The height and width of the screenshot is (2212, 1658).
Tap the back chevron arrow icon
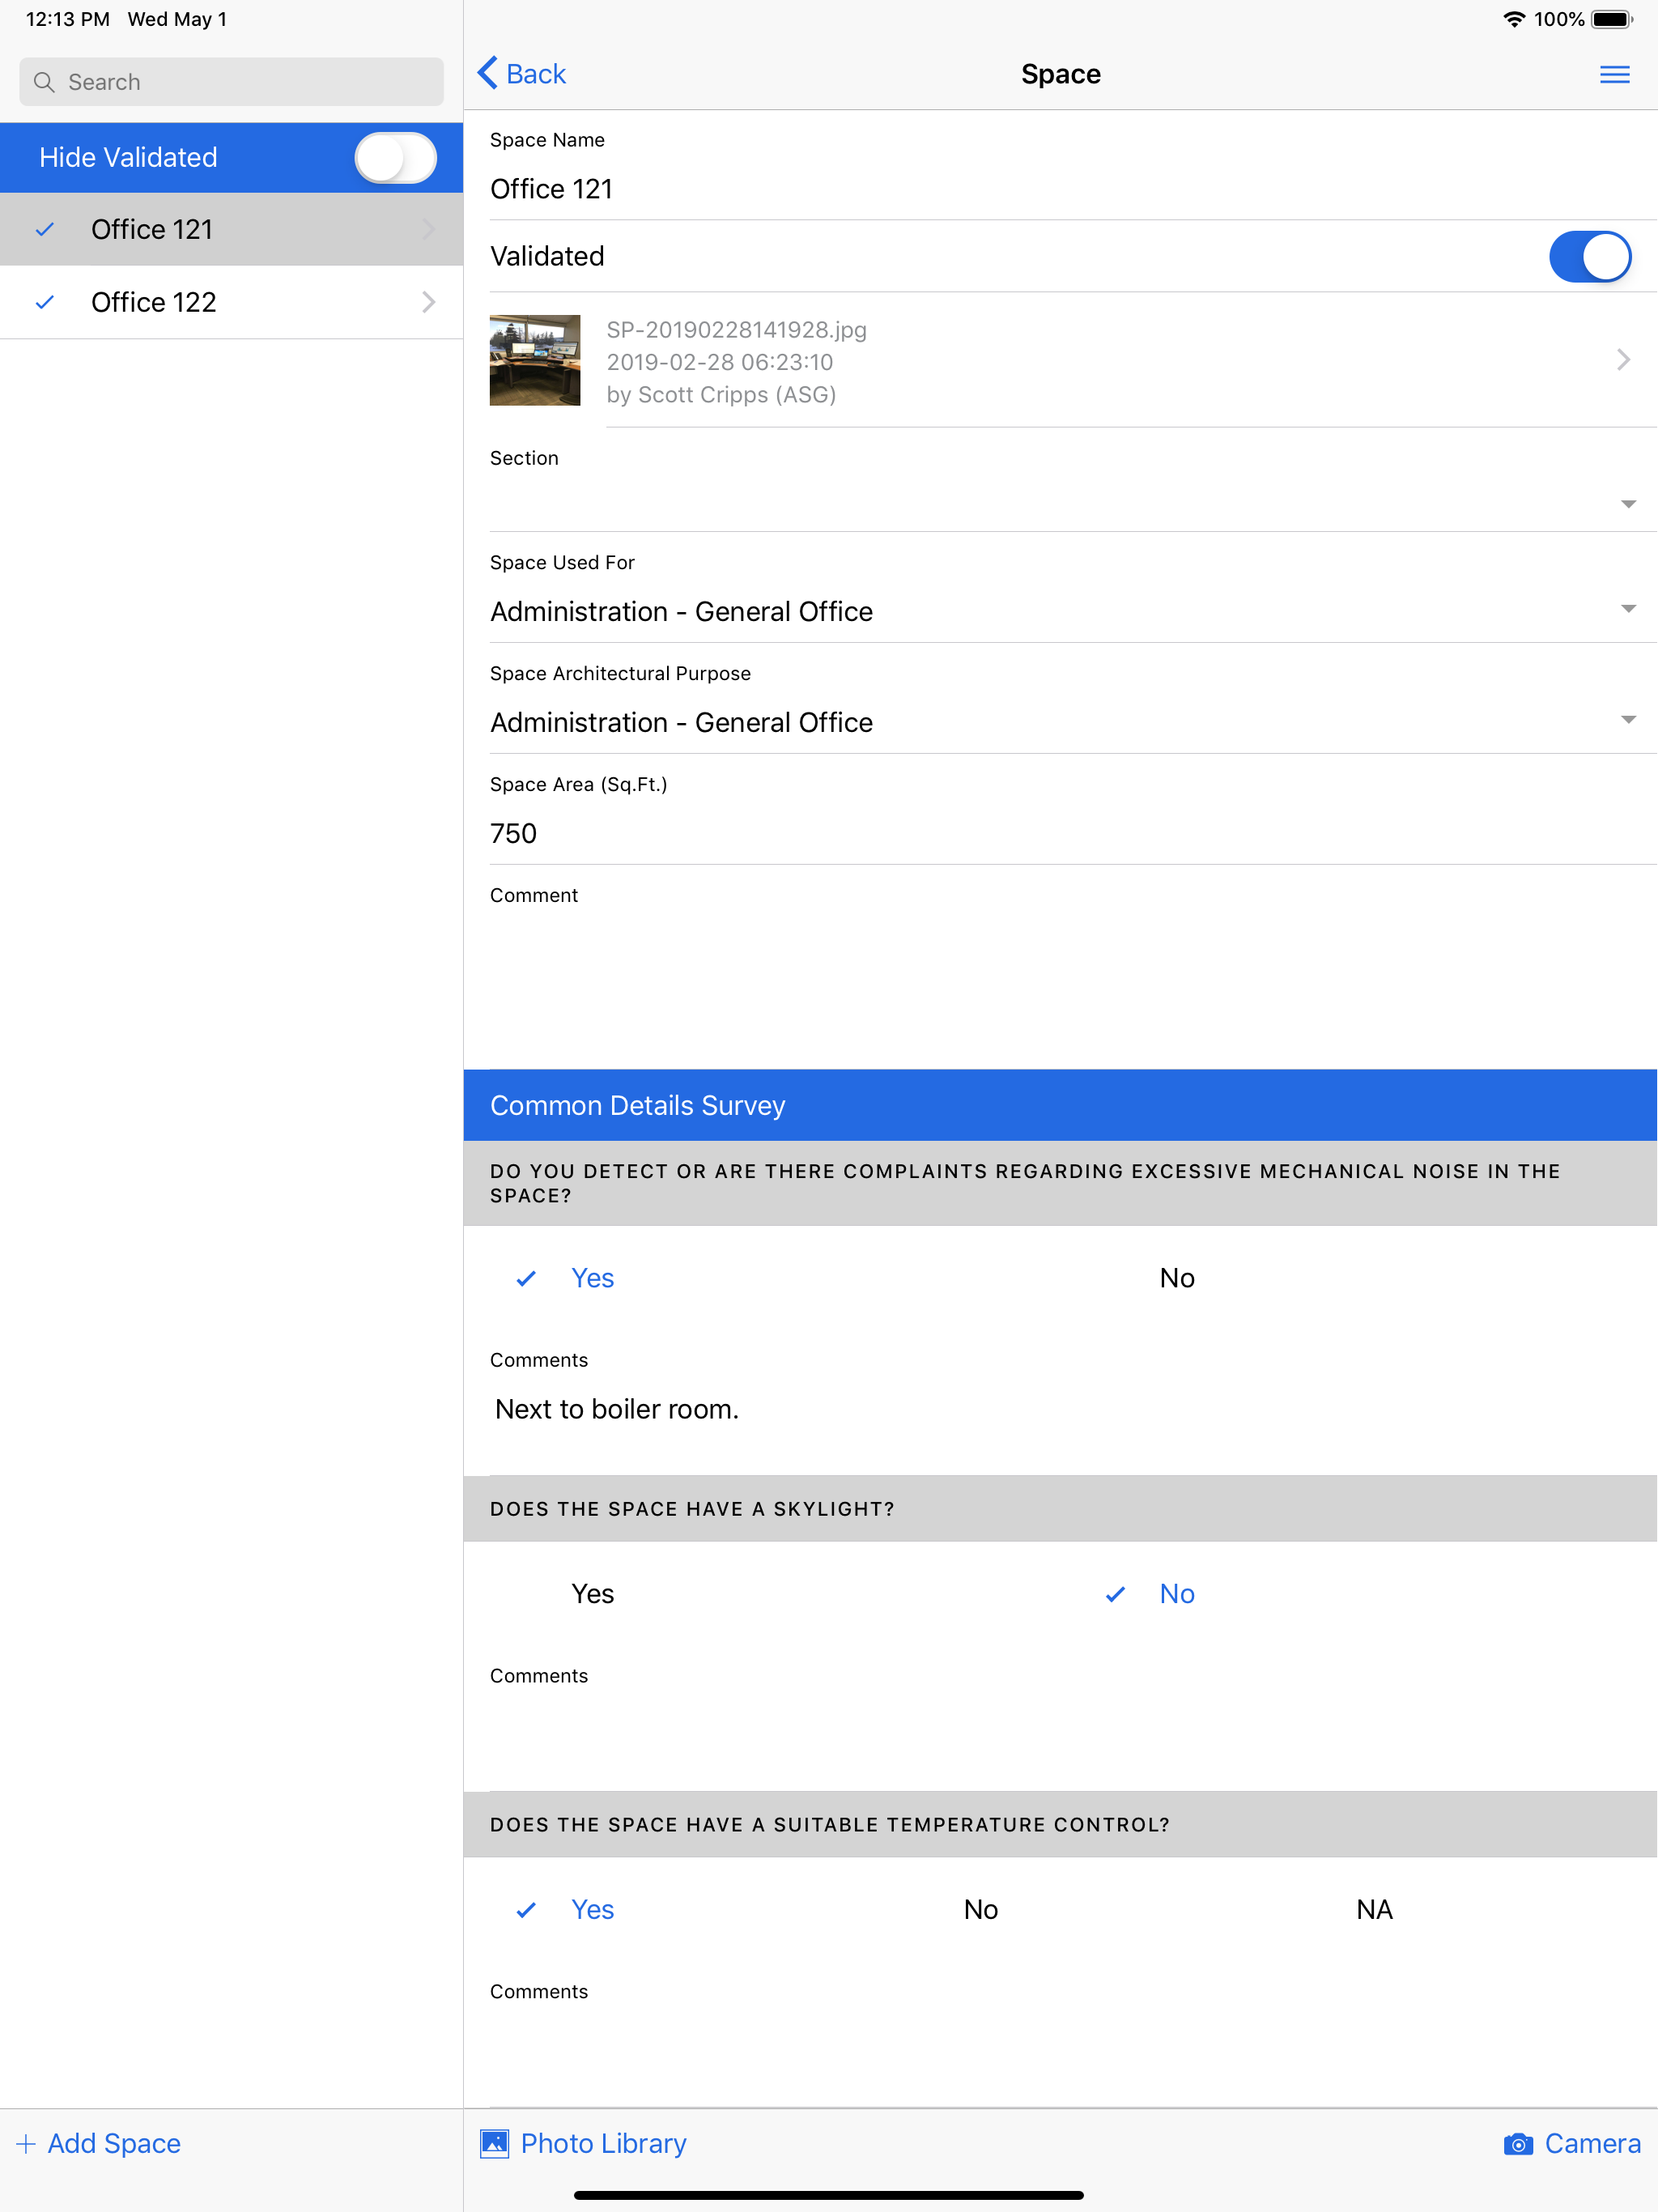[488, 73]
